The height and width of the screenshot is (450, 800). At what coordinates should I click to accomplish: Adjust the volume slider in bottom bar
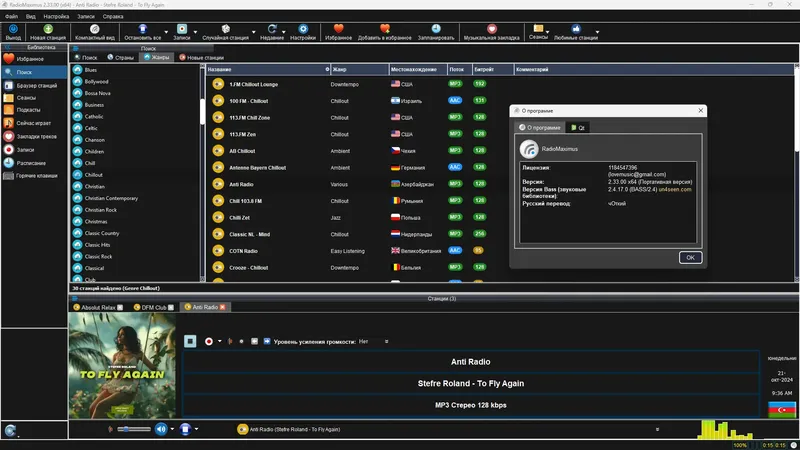tap(134, 429)
